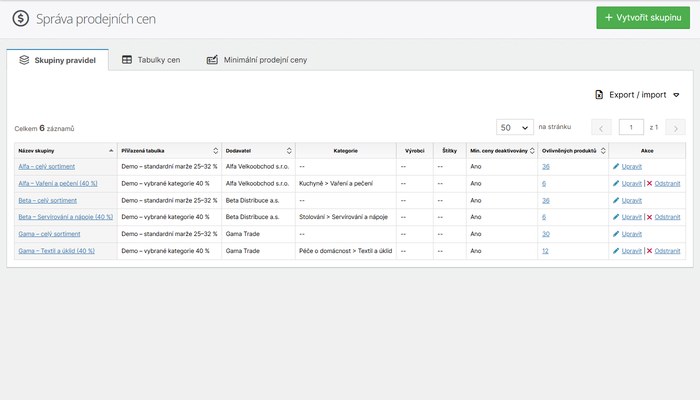Click the table icon in Tabulky cen tab
Viewport: 700px width, 400px height.
(x=127, y=60)
